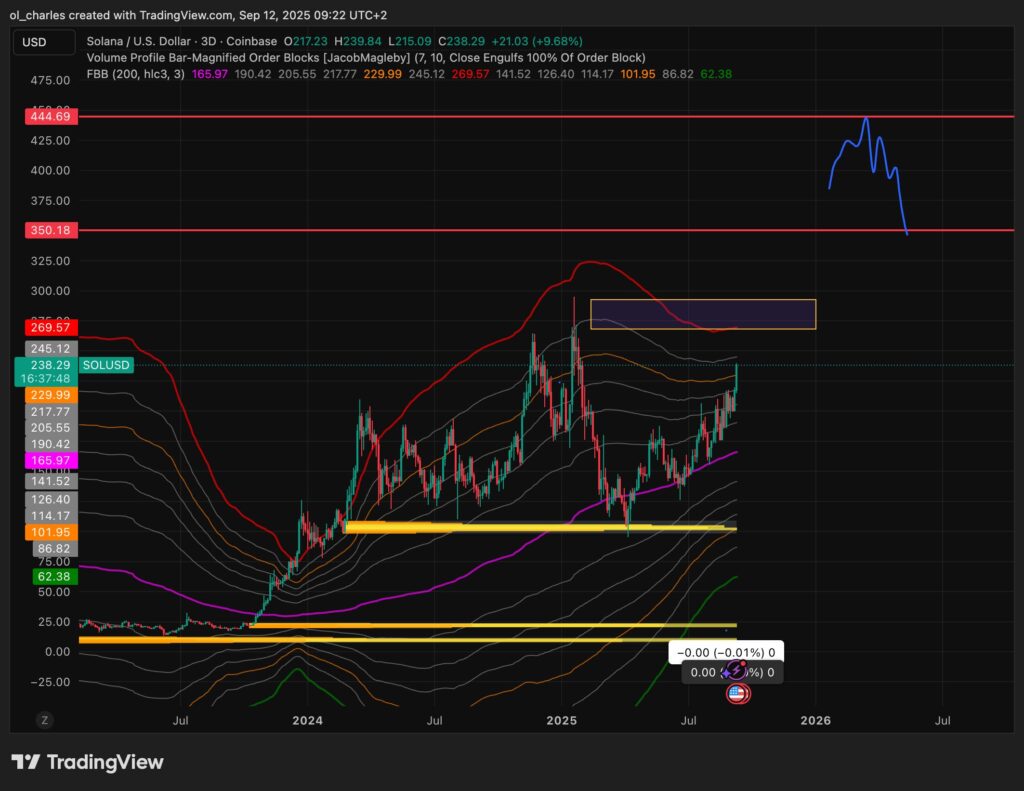Open the US flag economic event marker

737,693
